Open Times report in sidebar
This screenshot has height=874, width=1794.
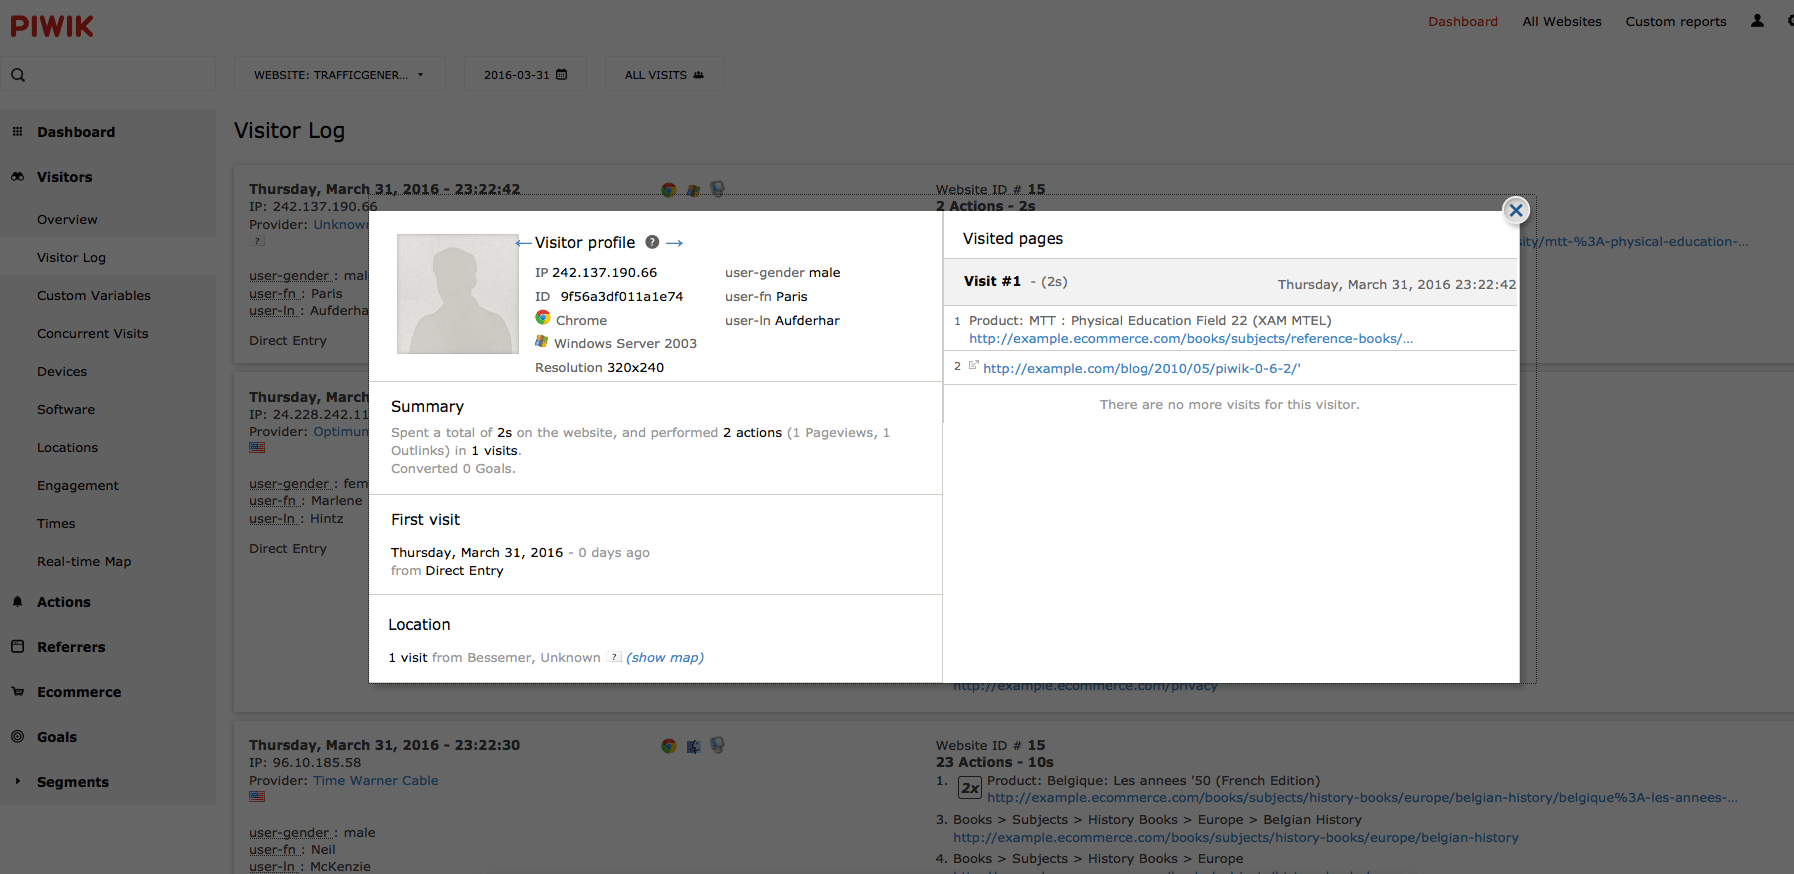(x=56, y=524)
